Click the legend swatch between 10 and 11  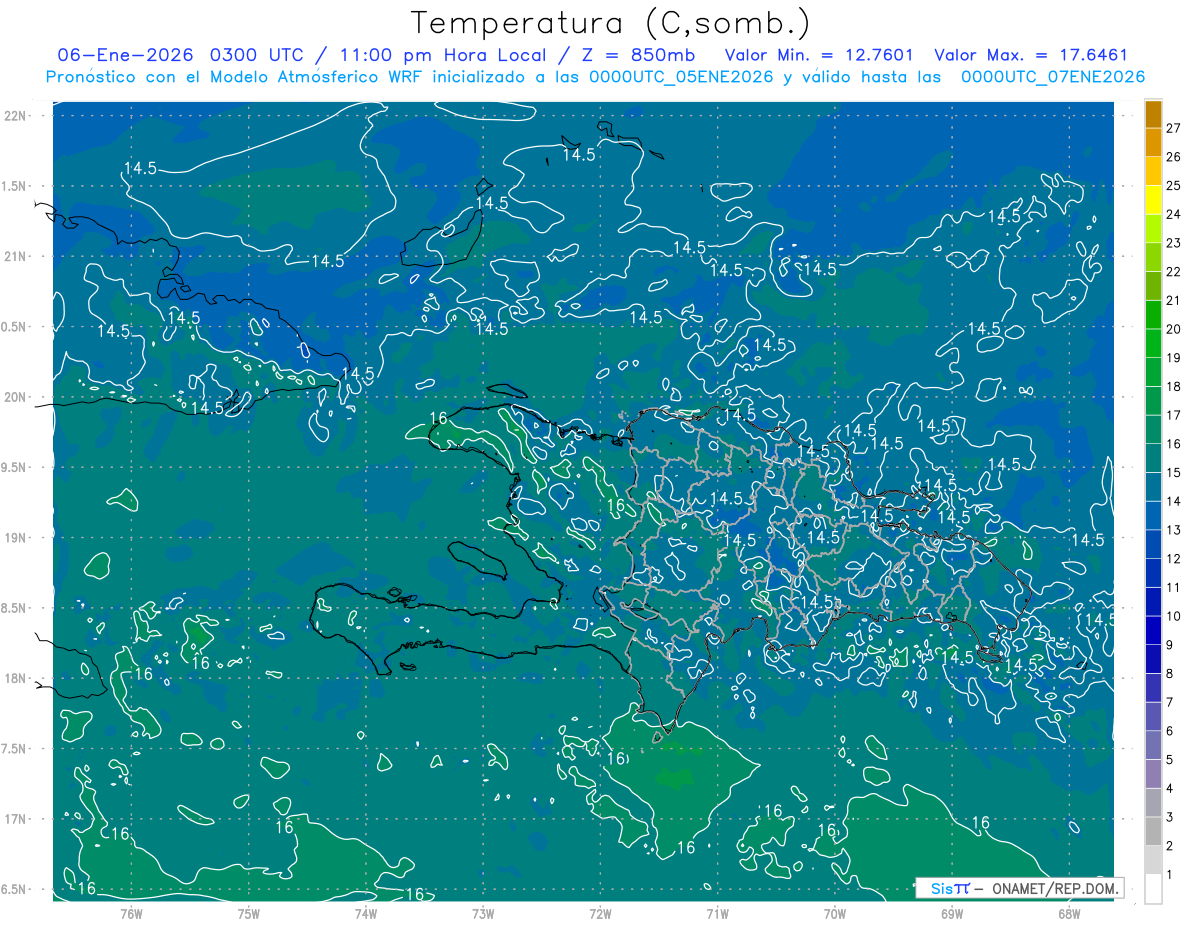pos(1154,602)
